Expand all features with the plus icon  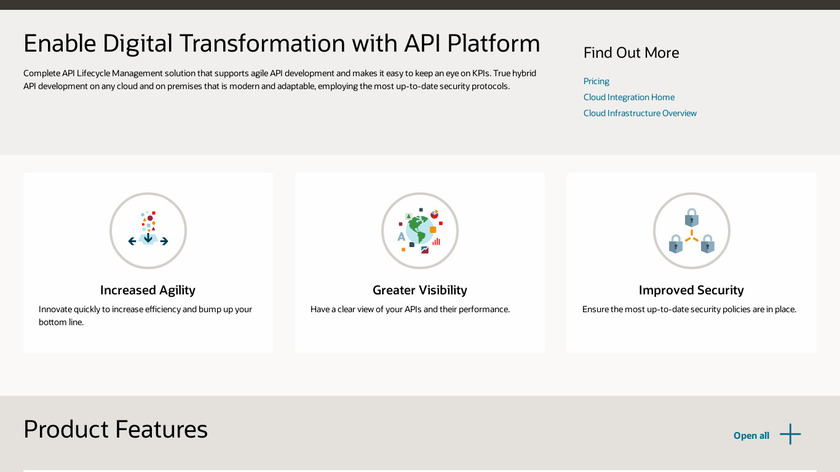click(791, 434)
